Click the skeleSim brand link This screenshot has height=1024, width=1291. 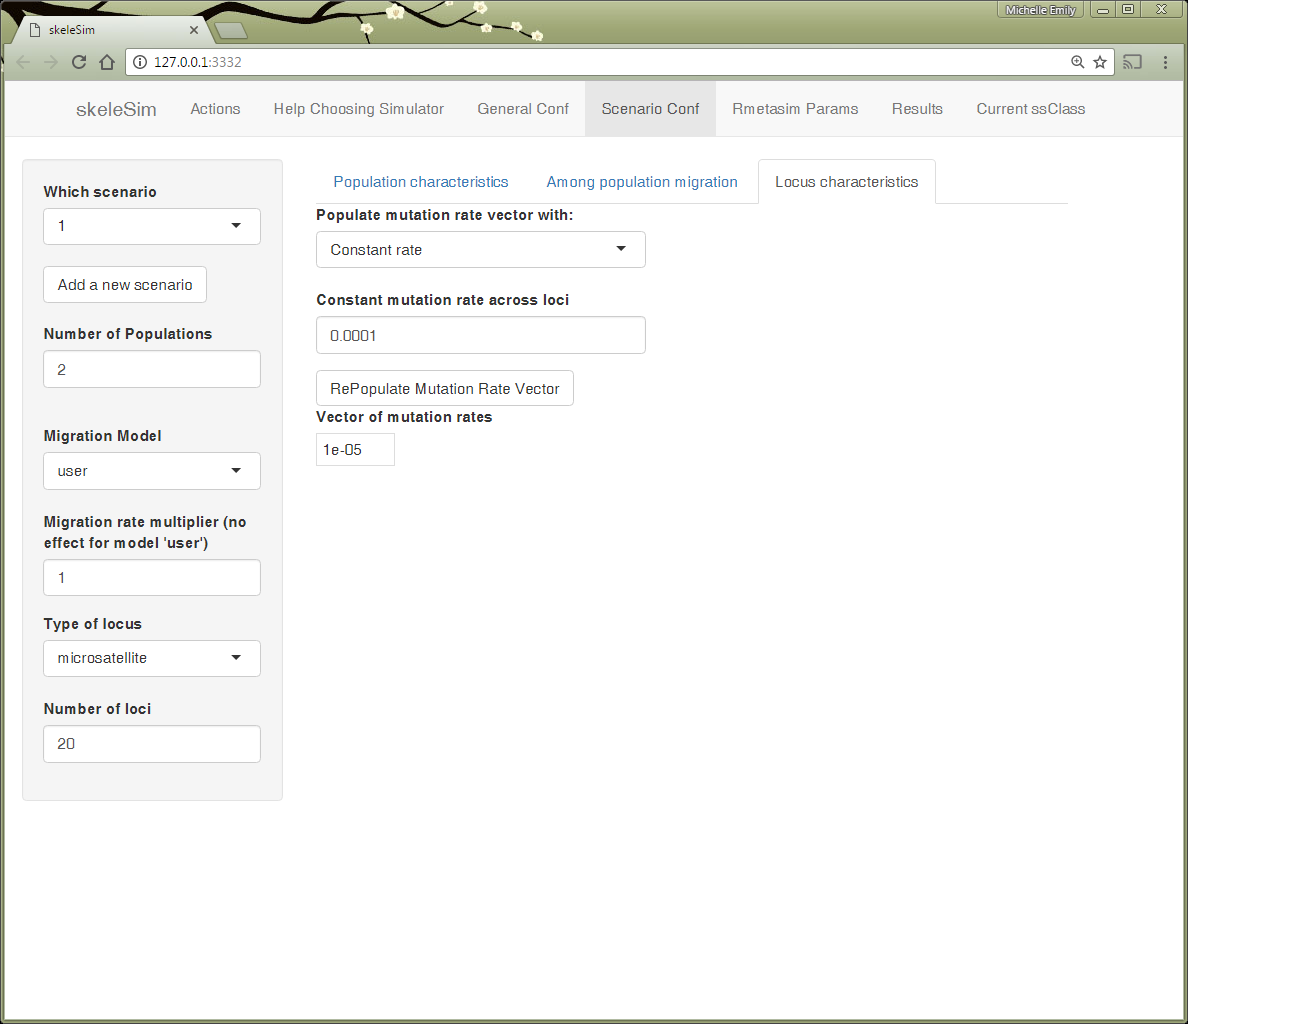116,109
